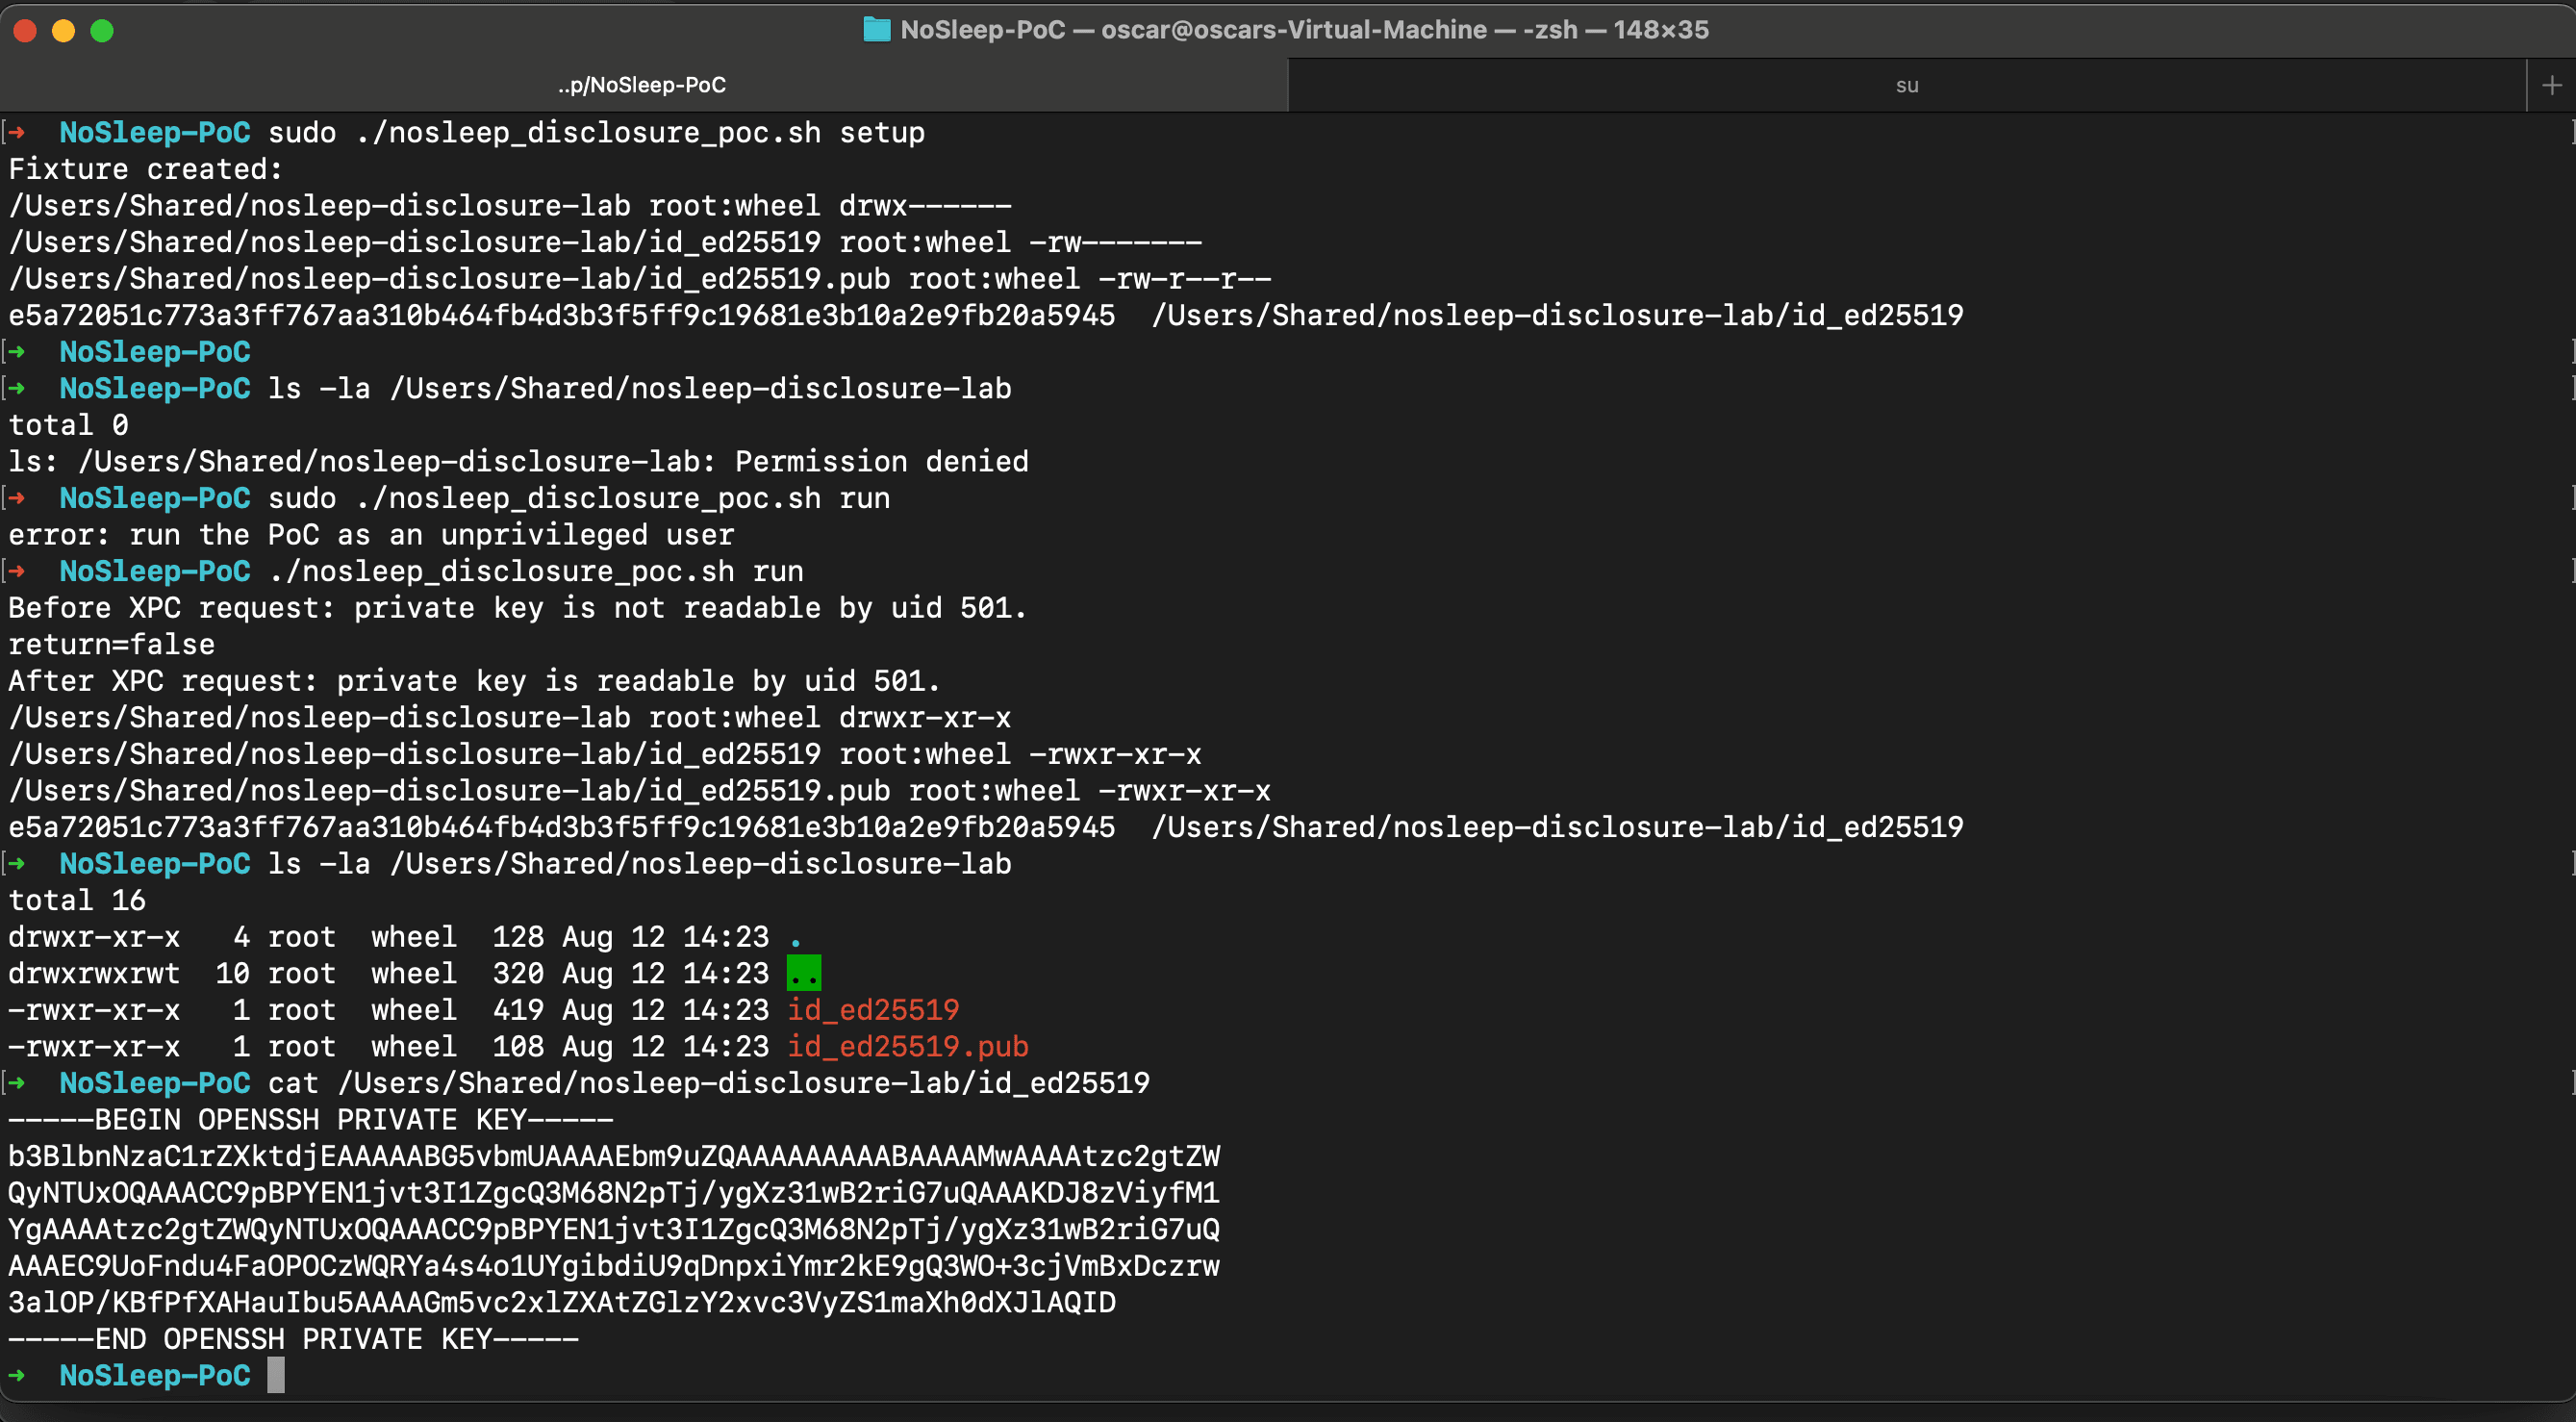Click the key line starting with 3alOP/KBfPfX
This screenshot has width=2576, height=1422.
point(562,1301)
